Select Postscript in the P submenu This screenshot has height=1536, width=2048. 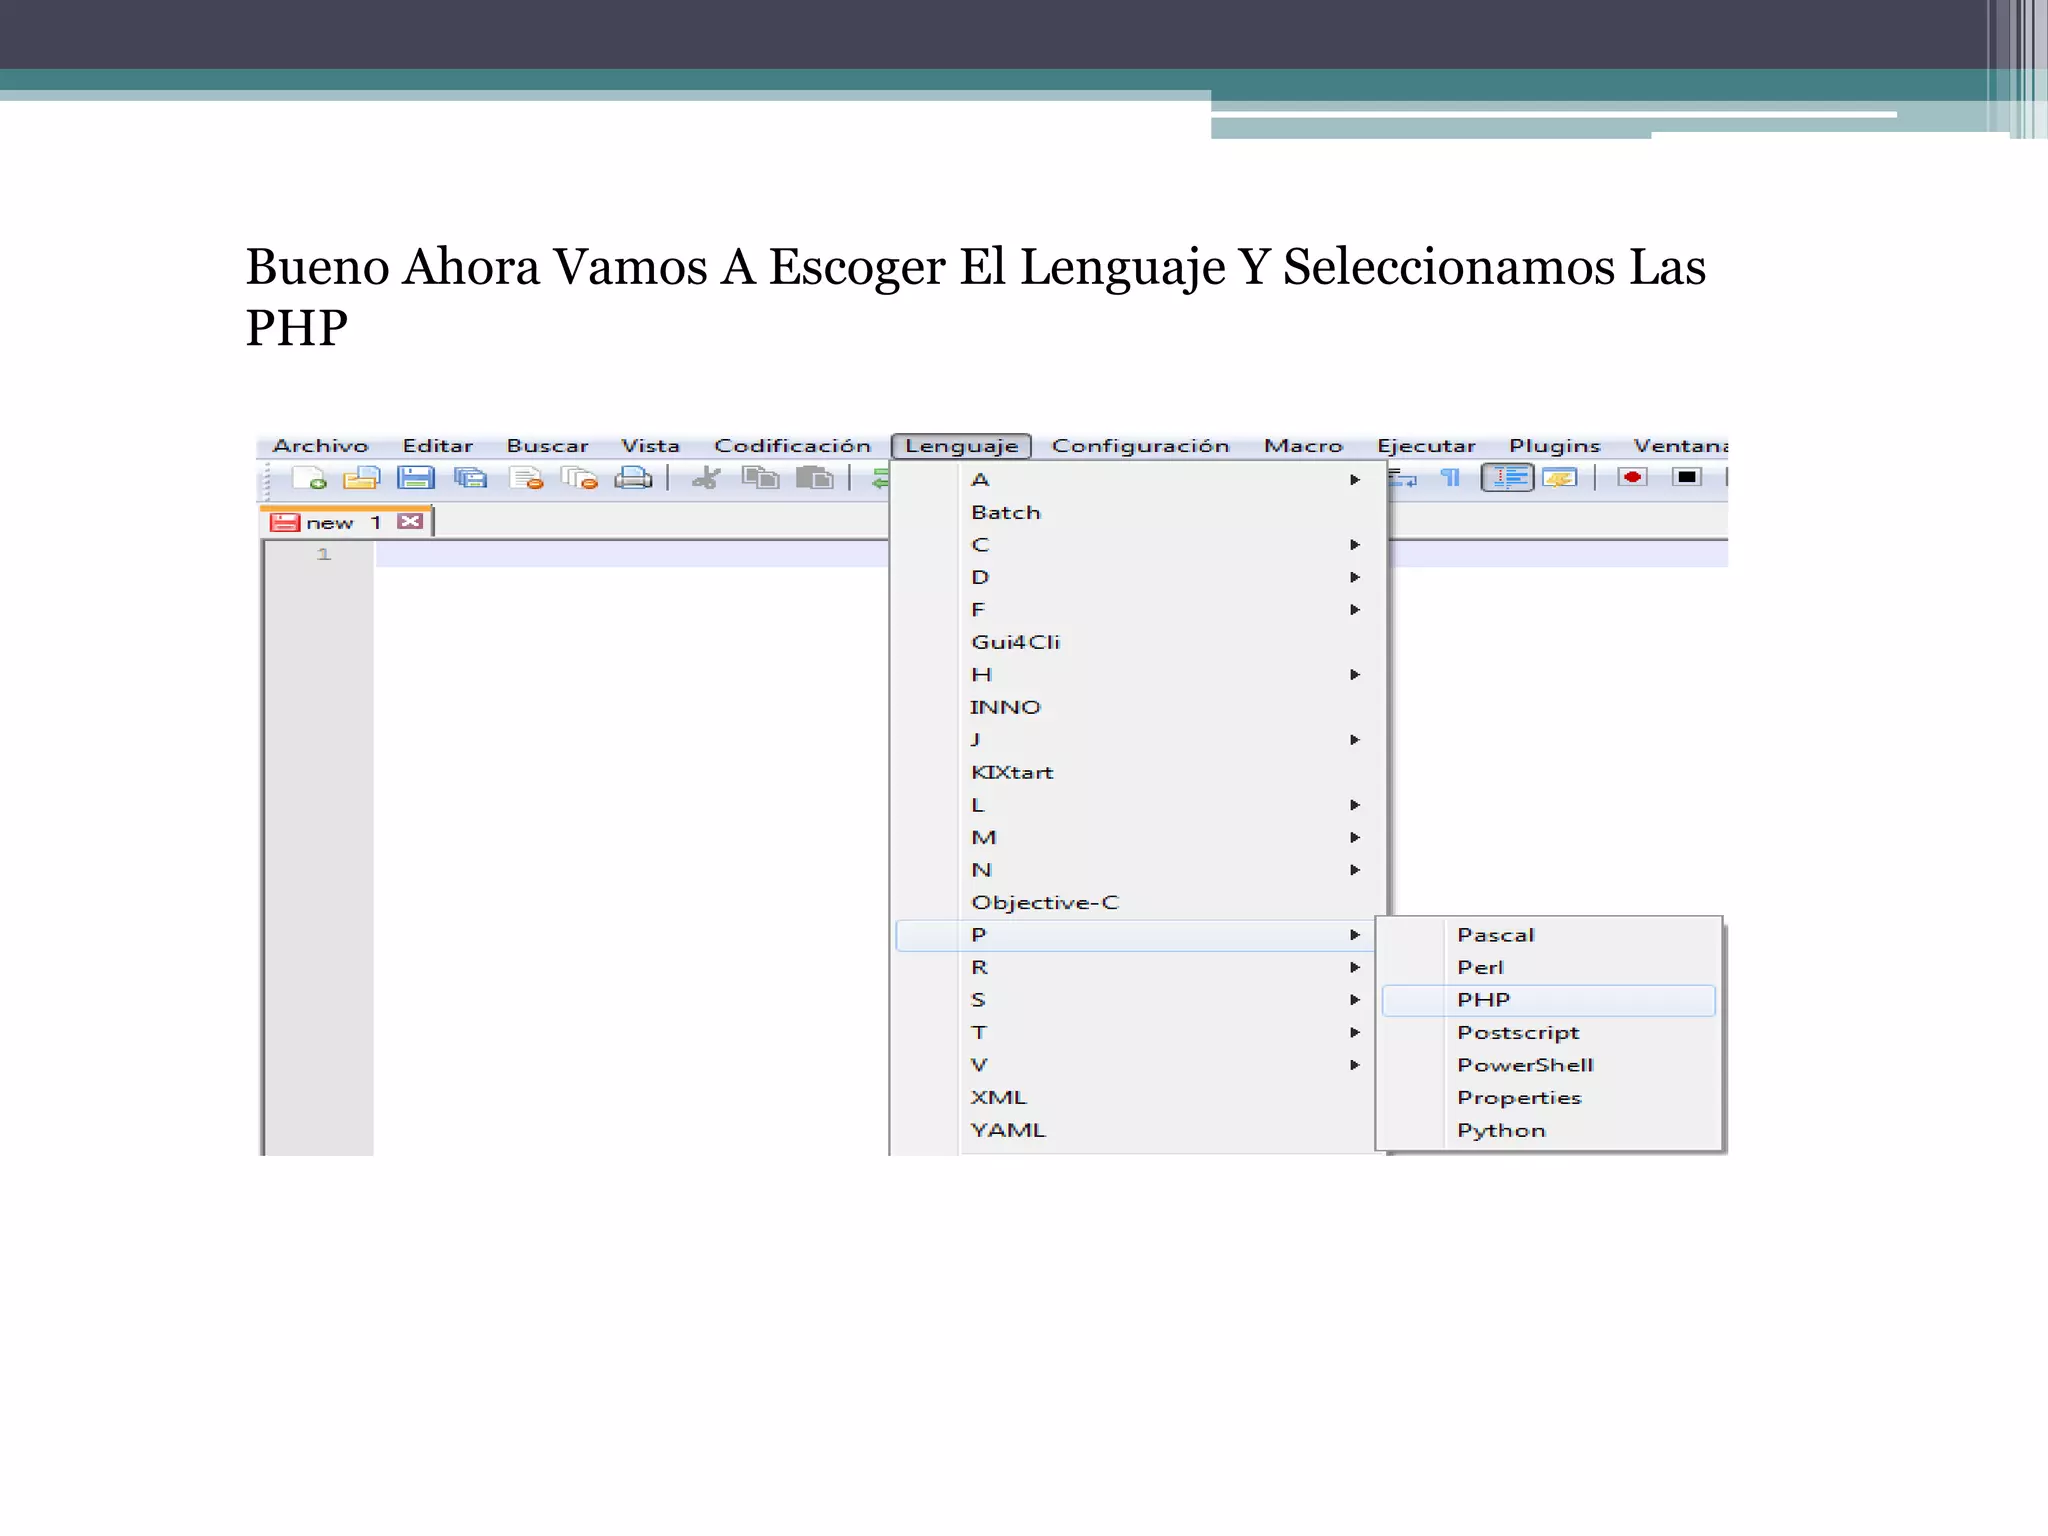pyautogui.click(x=1548, y=1032)
